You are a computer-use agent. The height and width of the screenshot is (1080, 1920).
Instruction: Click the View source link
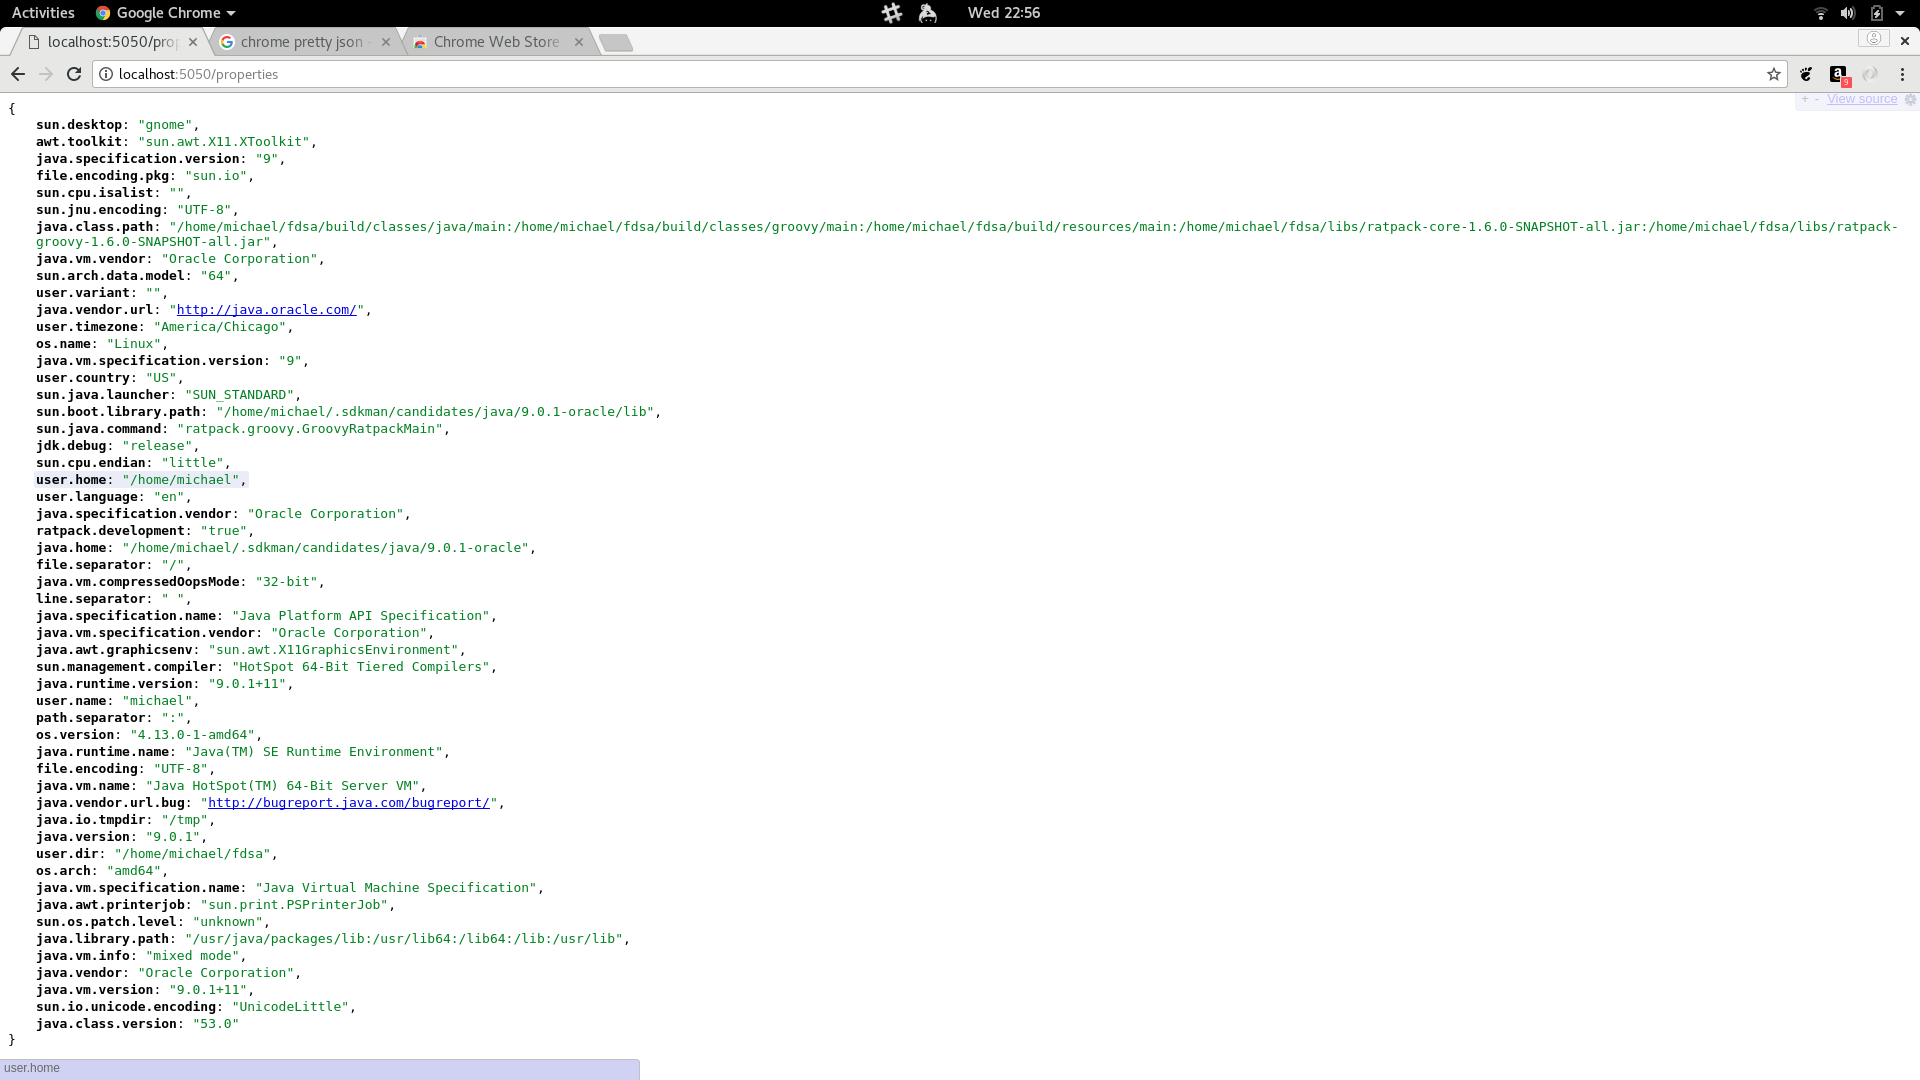1862,99
